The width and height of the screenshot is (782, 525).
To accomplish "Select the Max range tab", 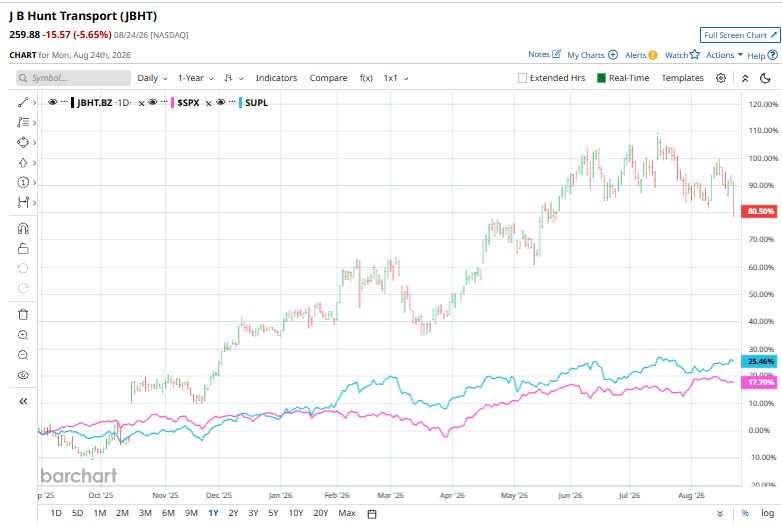I will tap(347, 513).
